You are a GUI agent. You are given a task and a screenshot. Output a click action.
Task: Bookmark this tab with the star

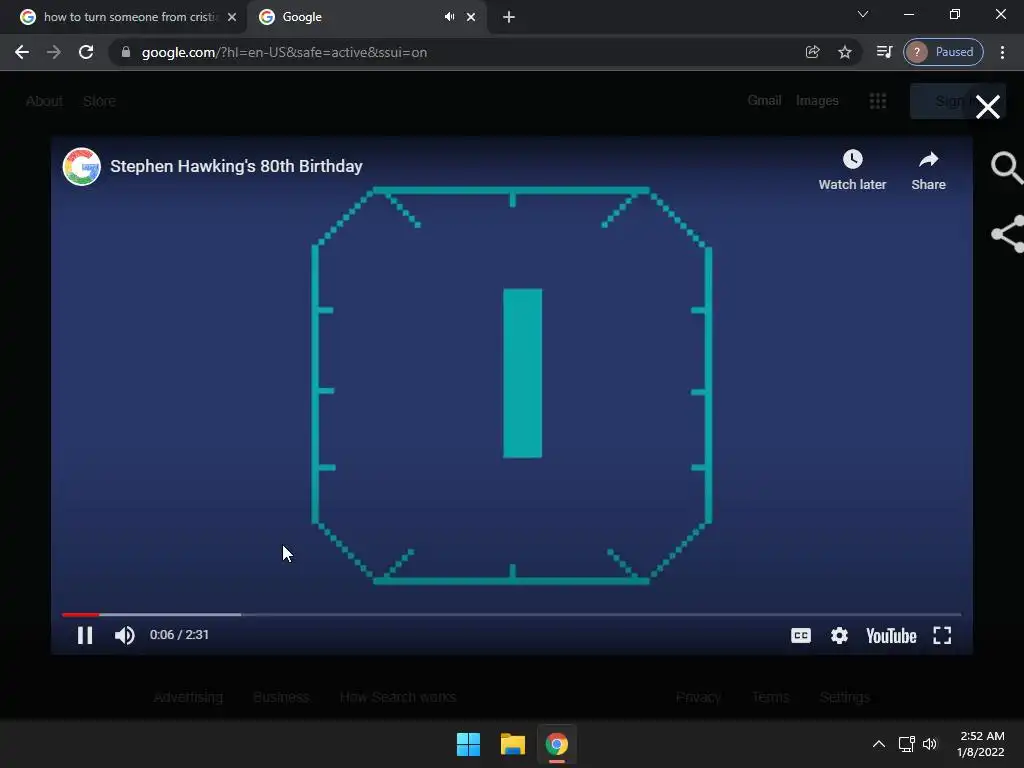pos(845,52)
